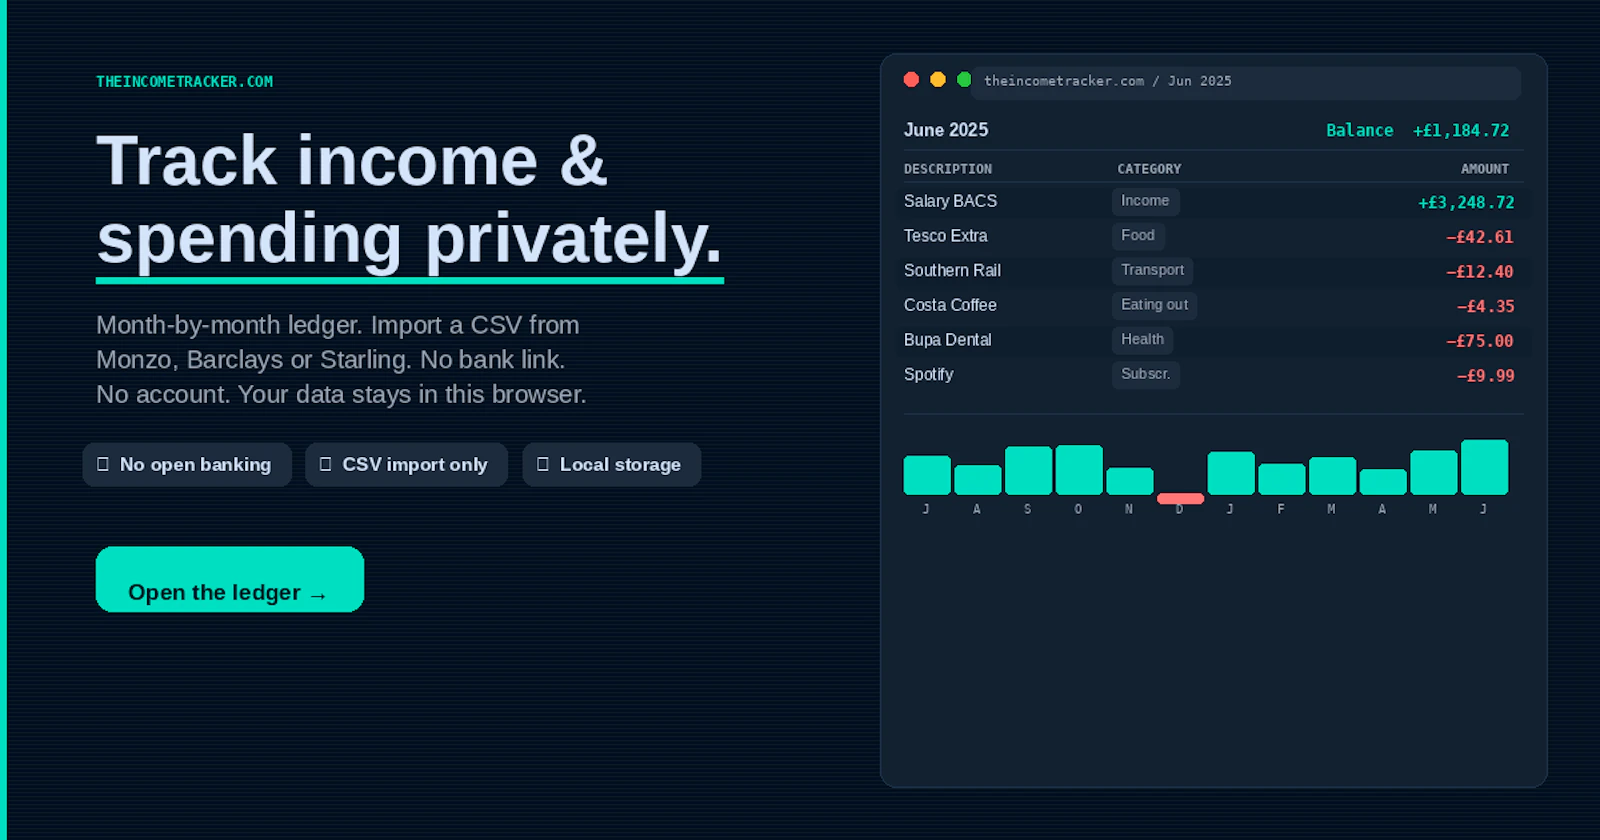Click the amount −£9.99
This screenshot has height=840, width=1600.
point(1485,376)
